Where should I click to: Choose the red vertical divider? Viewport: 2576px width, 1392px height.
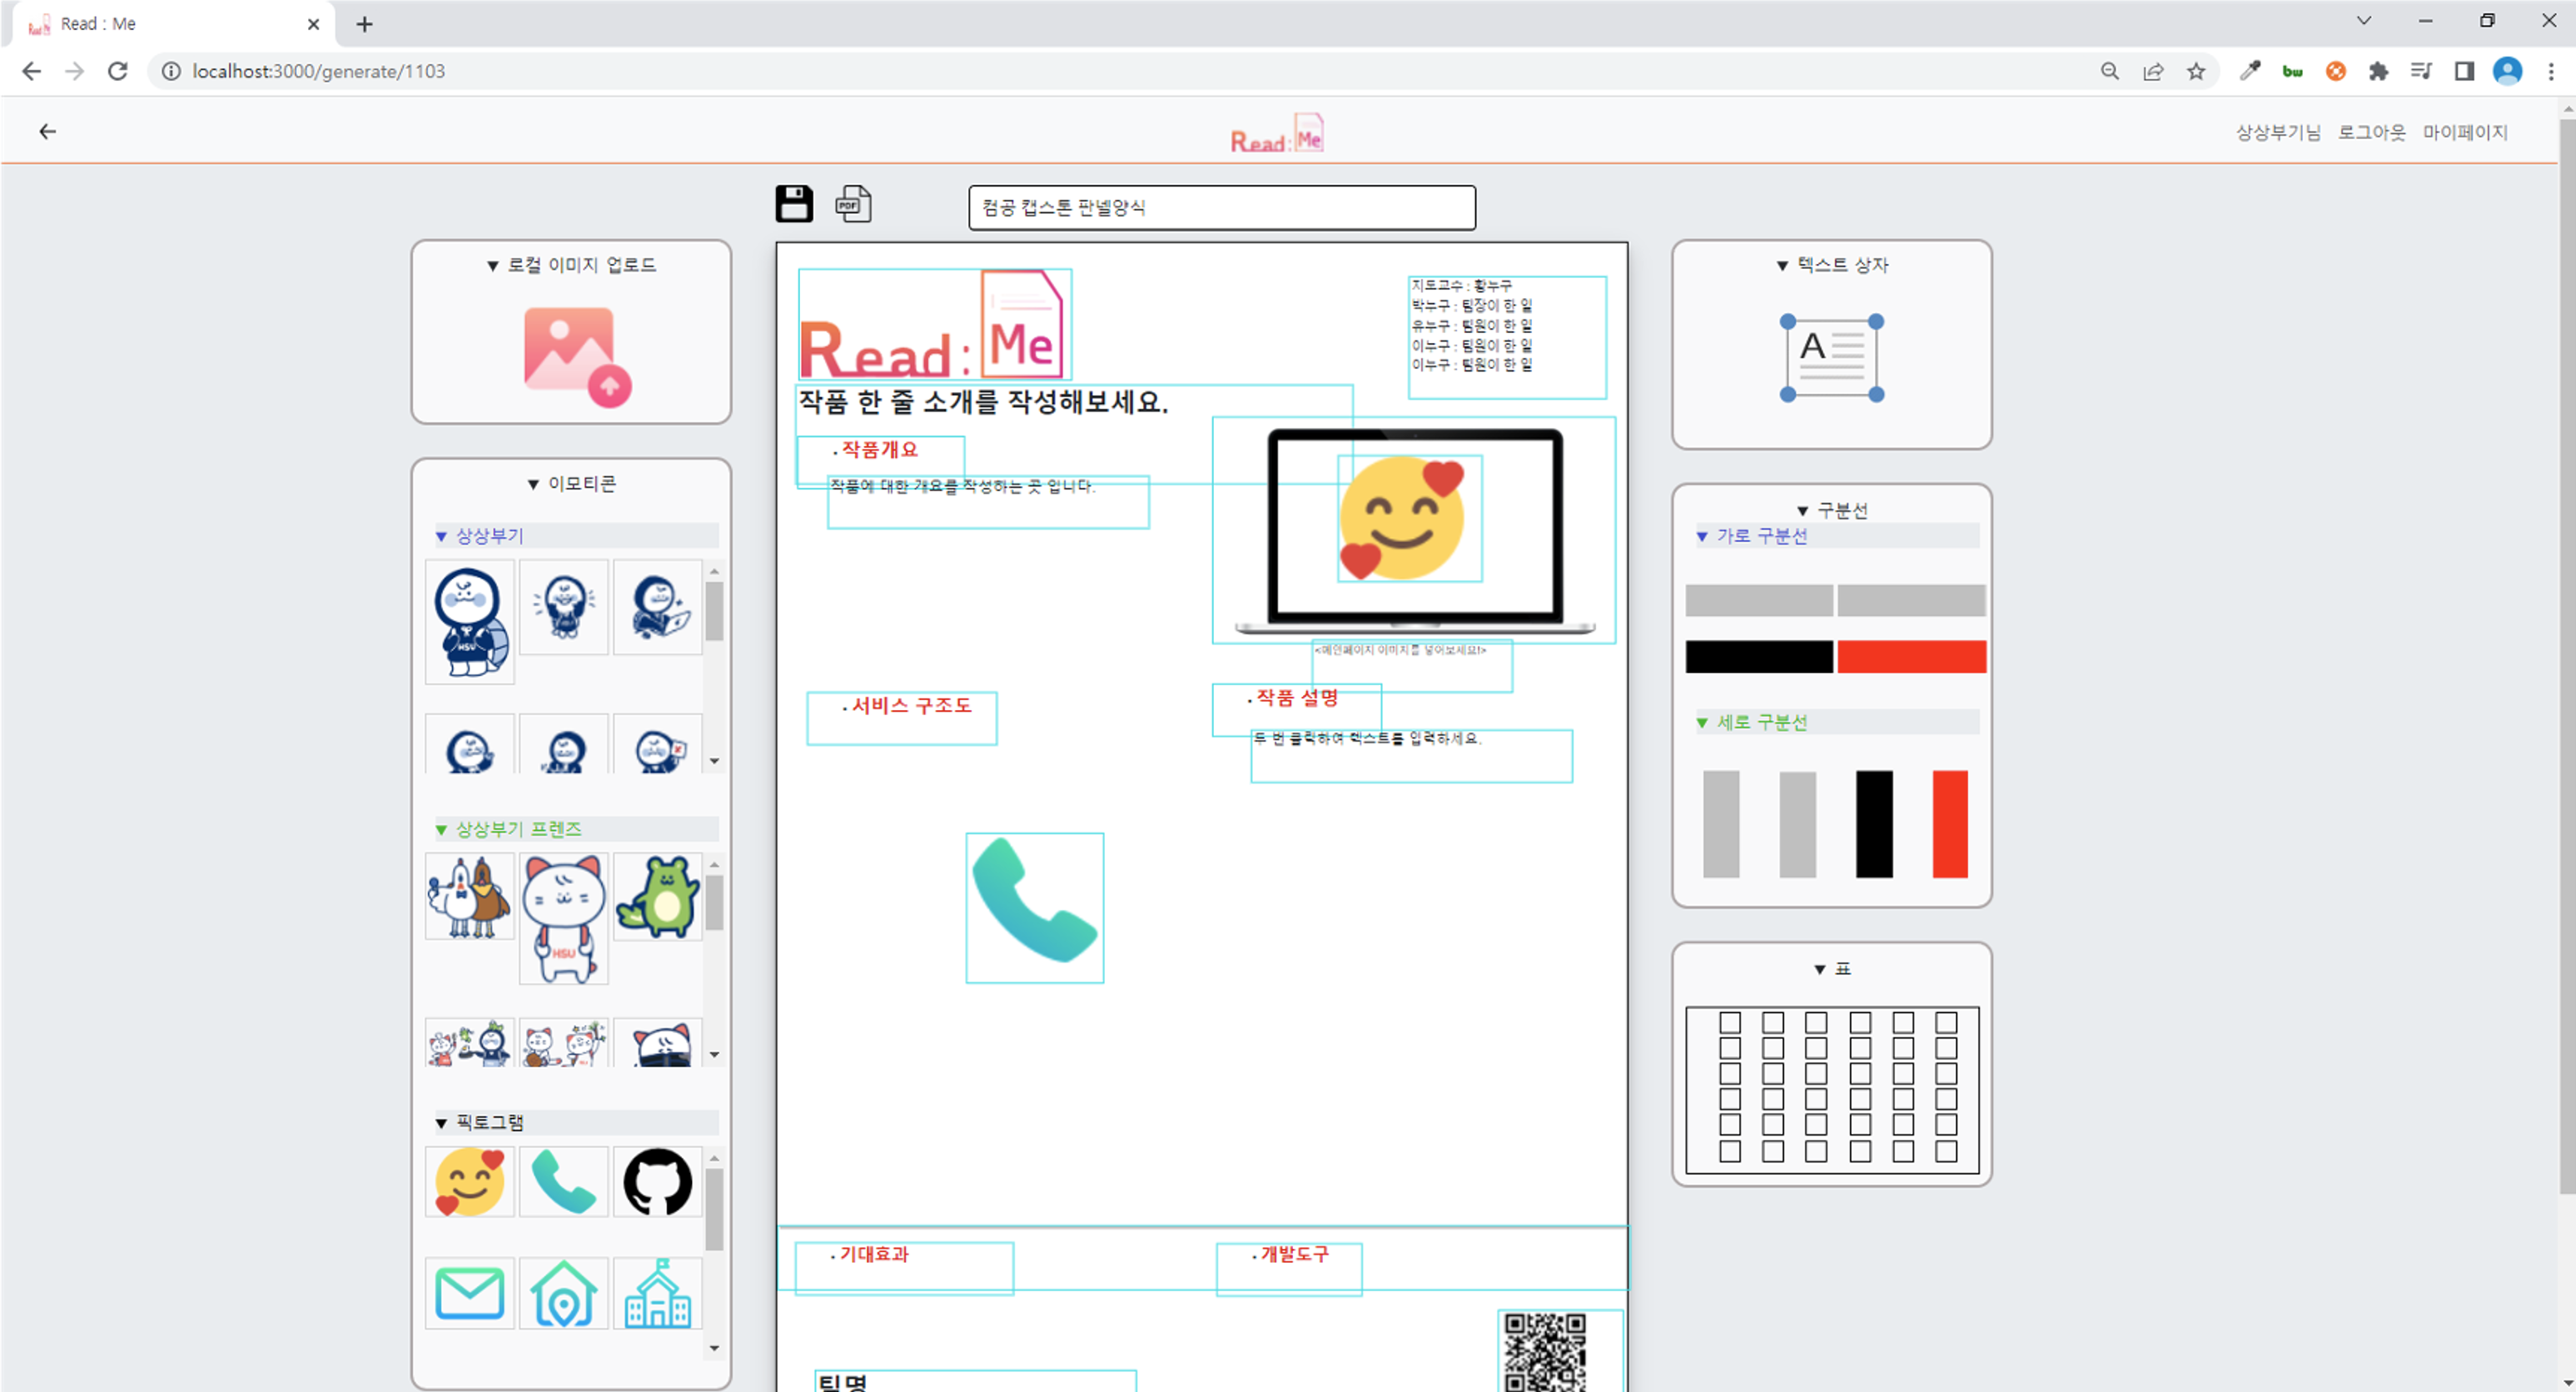point(1949,824)
